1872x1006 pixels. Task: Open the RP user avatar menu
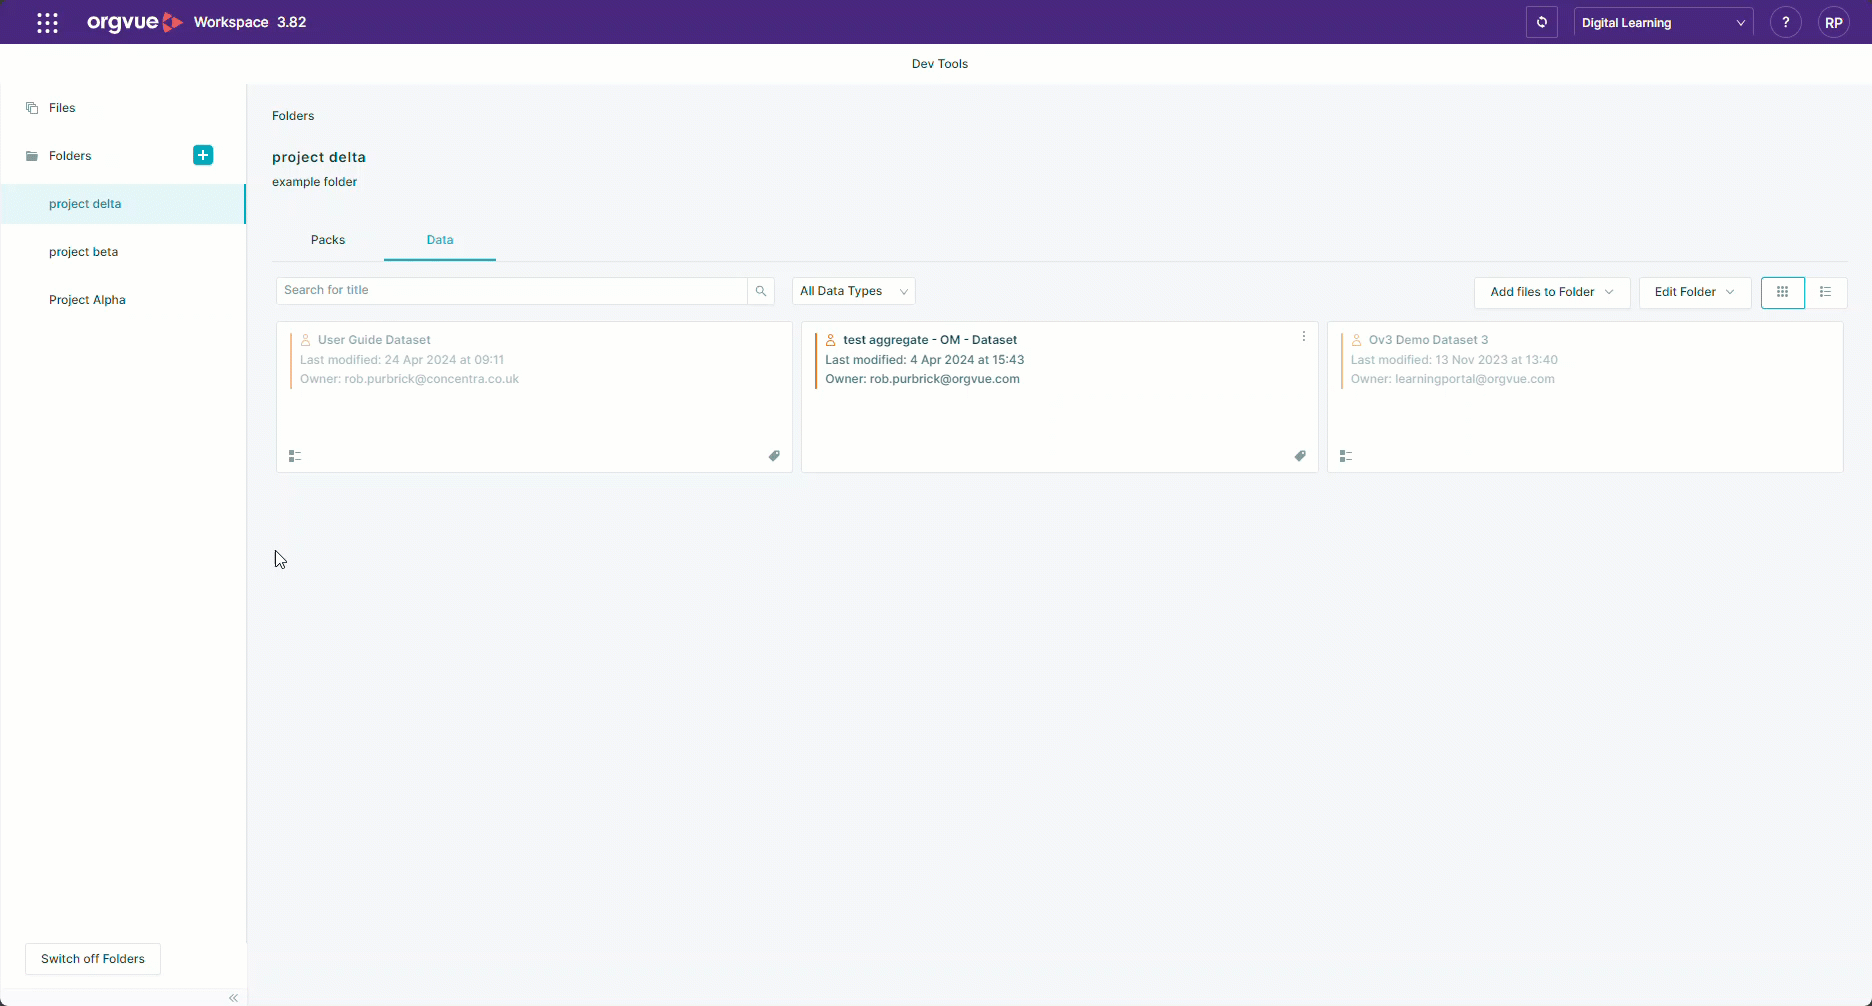click(x=1833, y=22)
